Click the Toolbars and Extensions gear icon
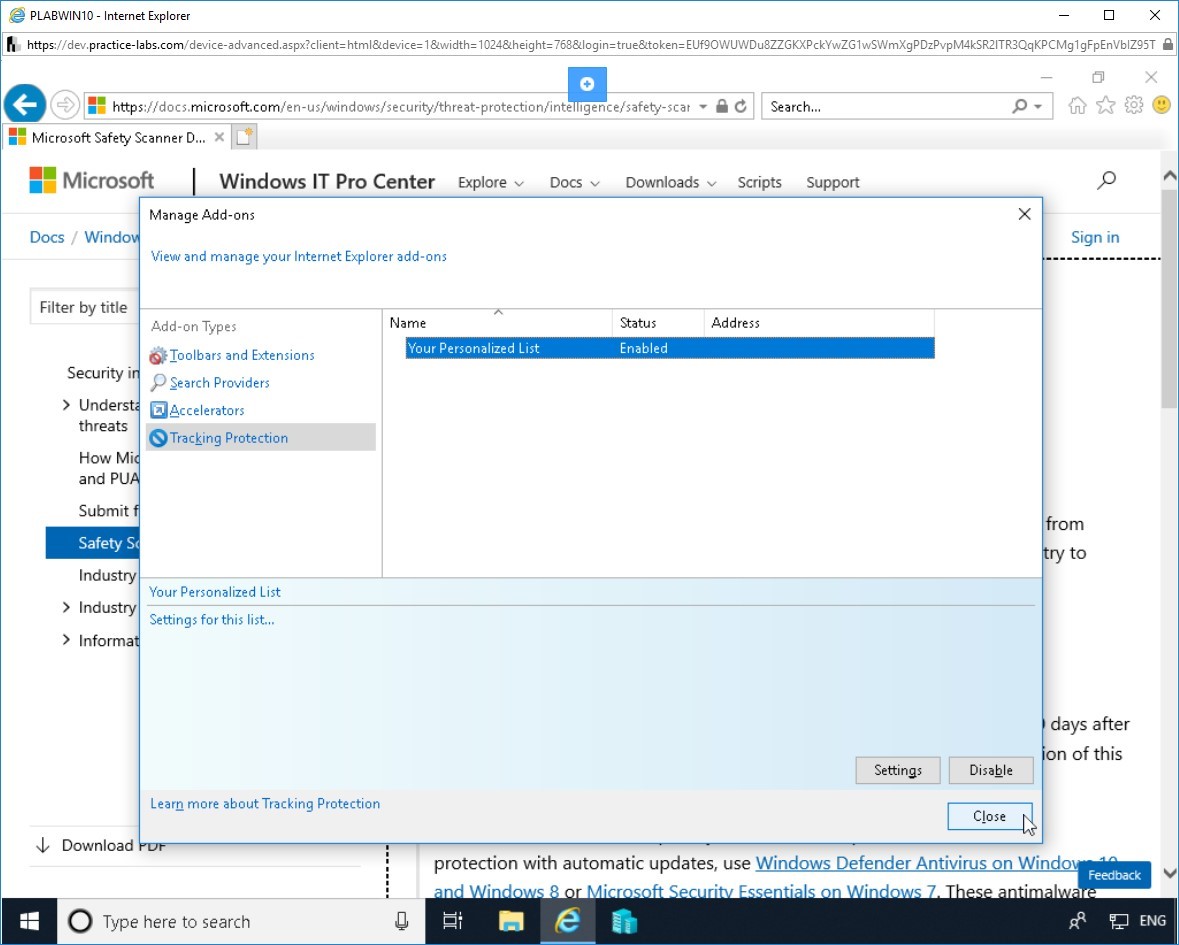 pos(158,356)
